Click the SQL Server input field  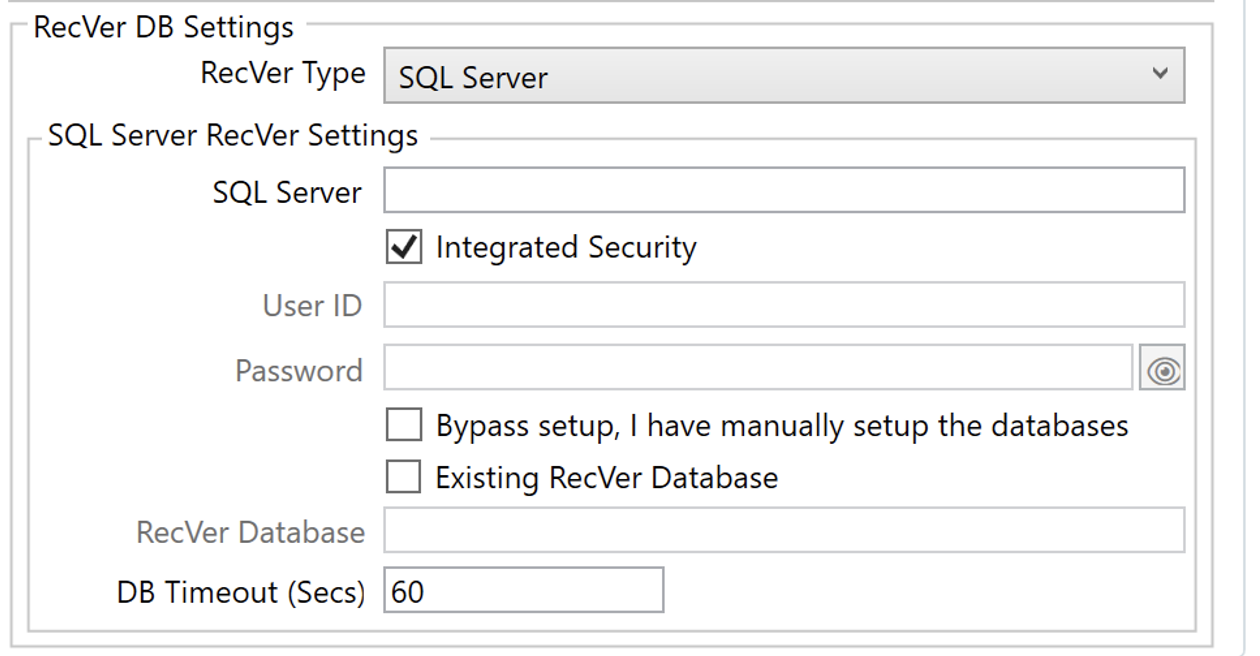point(784,190)
